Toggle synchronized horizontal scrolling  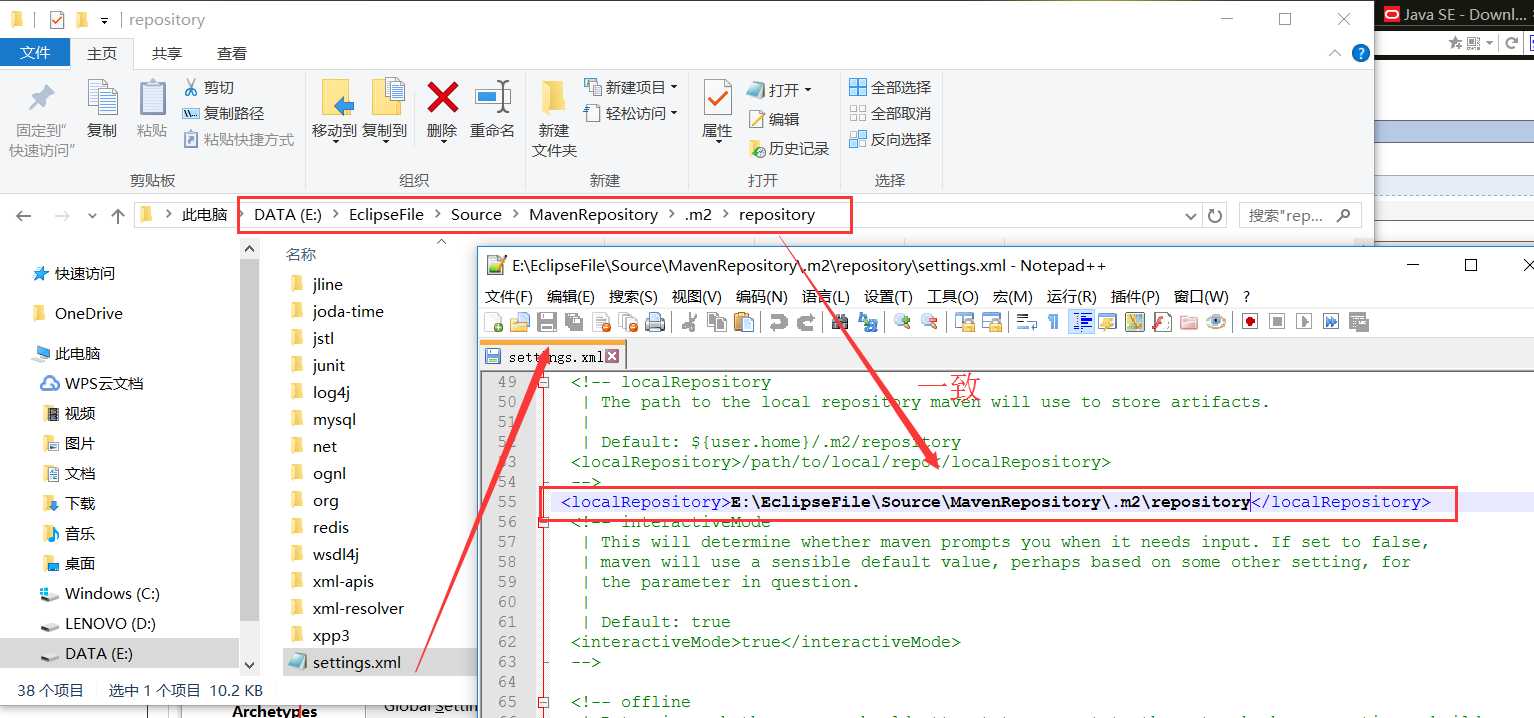992,322
